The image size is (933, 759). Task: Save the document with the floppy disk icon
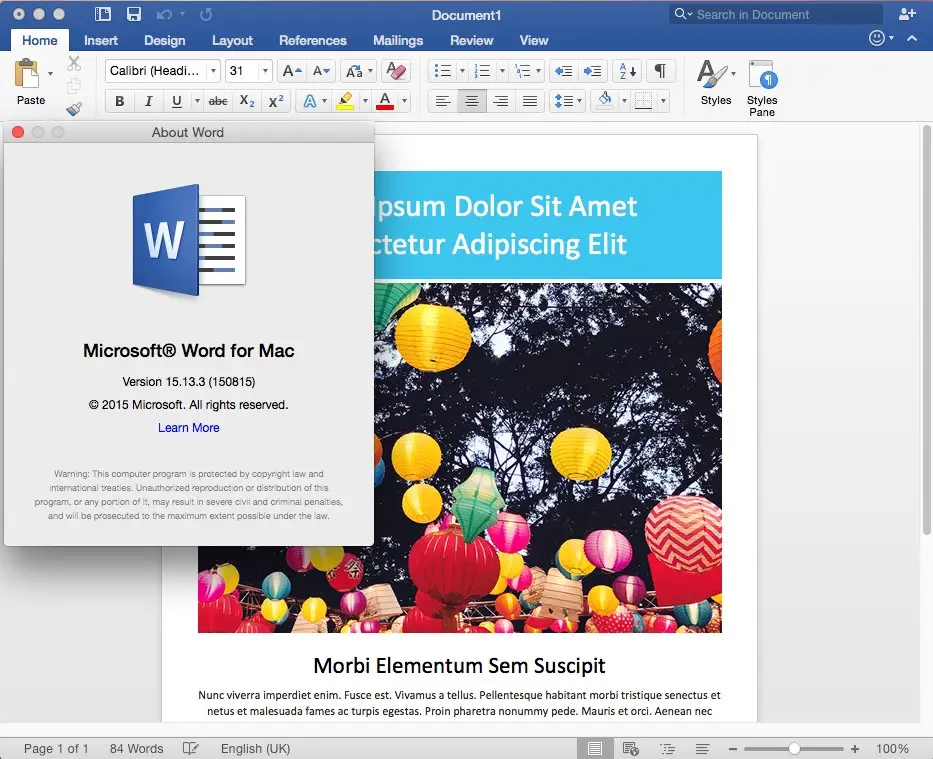point(134,14)
